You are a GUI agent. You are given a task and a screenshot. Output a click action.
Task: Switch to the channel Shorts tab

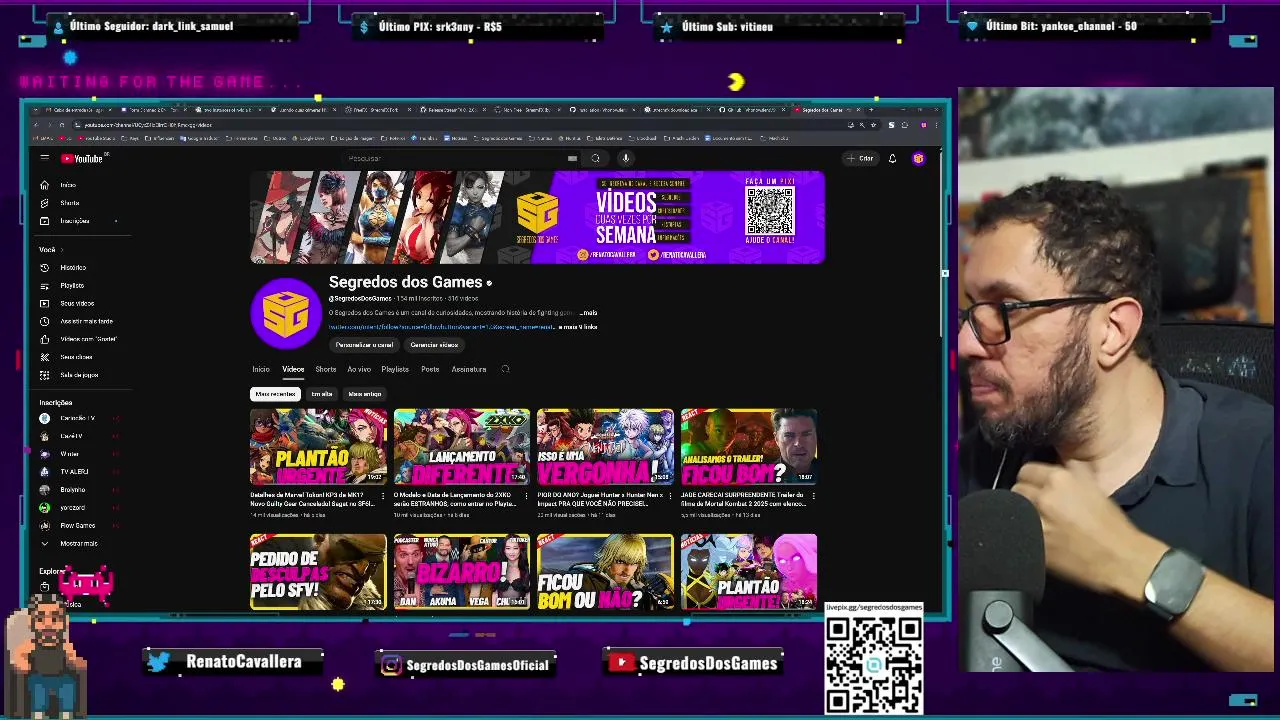pos(326,369)
